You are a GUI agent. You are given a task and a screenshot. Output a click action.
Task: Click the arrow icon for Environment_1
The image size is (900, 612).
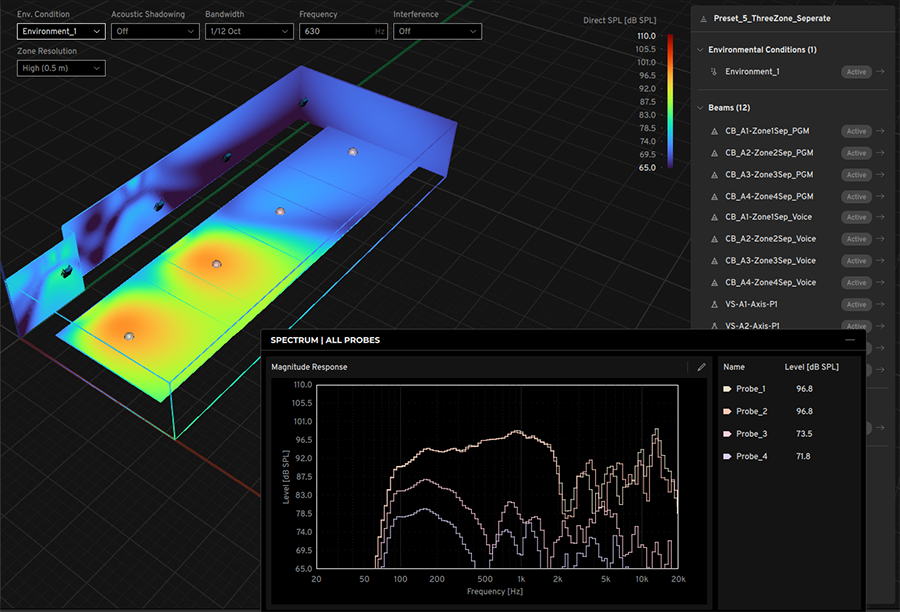point(880,72)
